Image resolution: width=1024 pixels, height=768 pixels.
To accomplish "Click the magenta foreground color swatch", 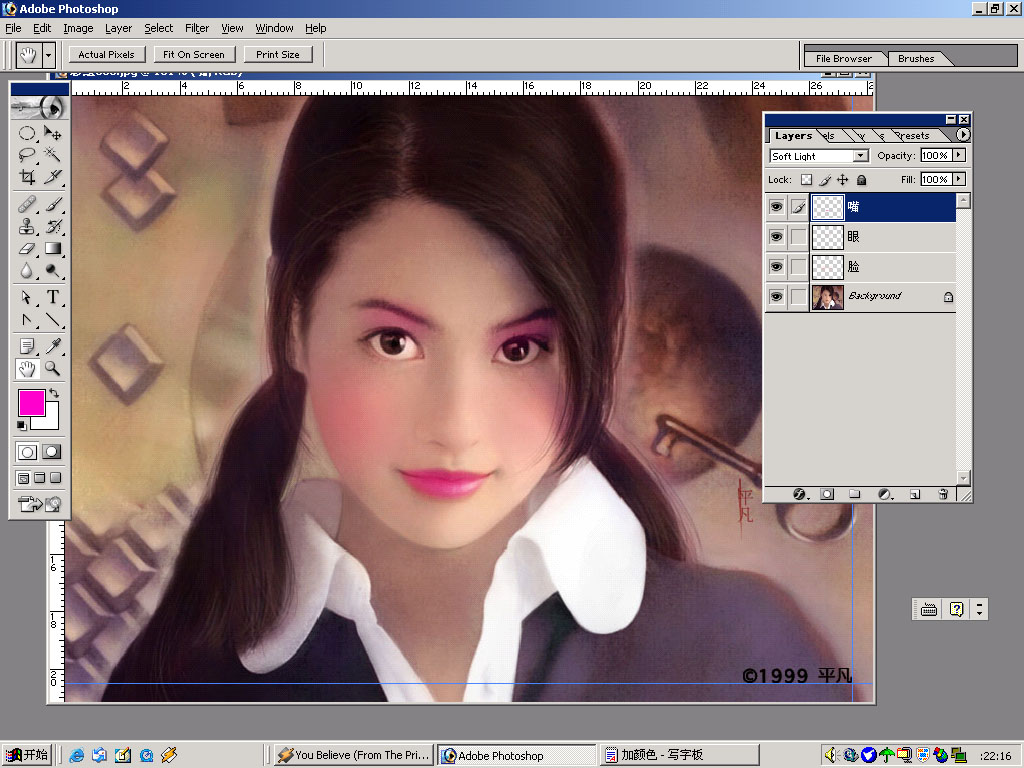I will (31, 402).
